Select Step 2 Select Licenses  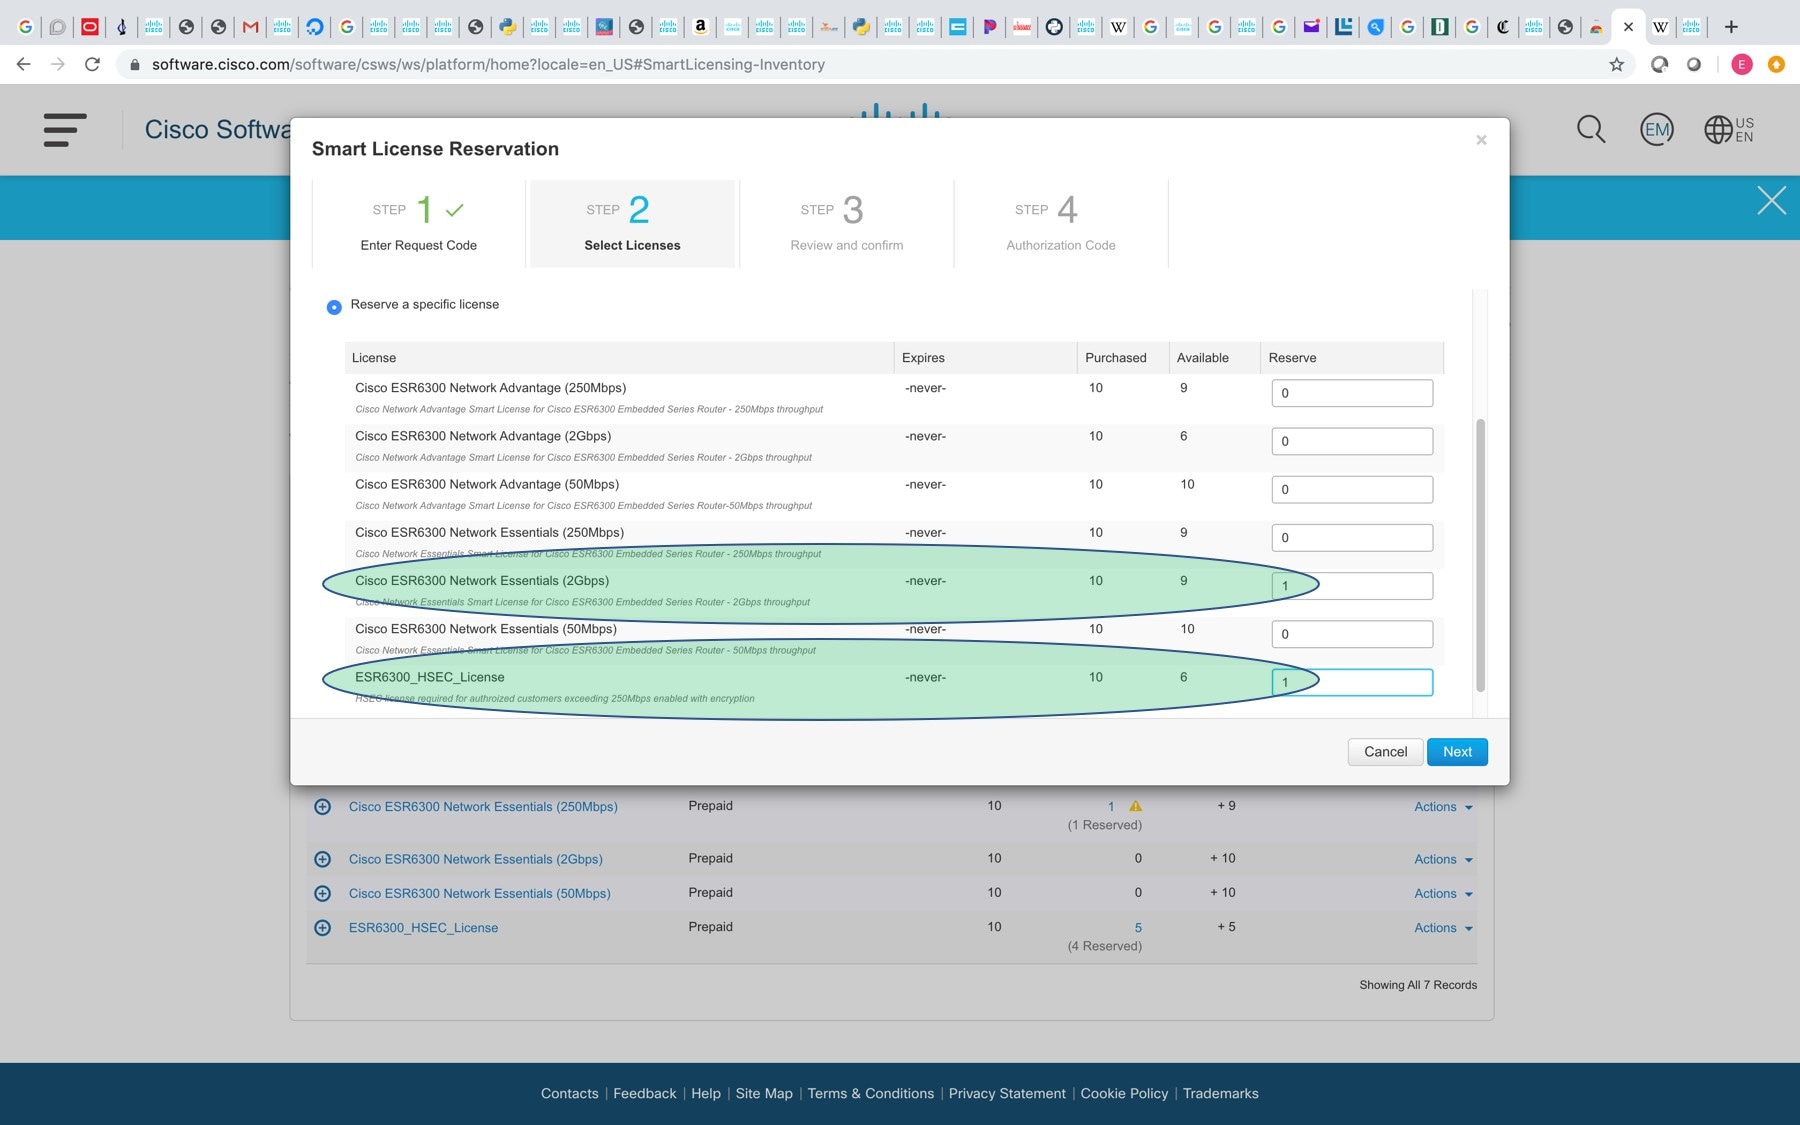click(632, 224)
